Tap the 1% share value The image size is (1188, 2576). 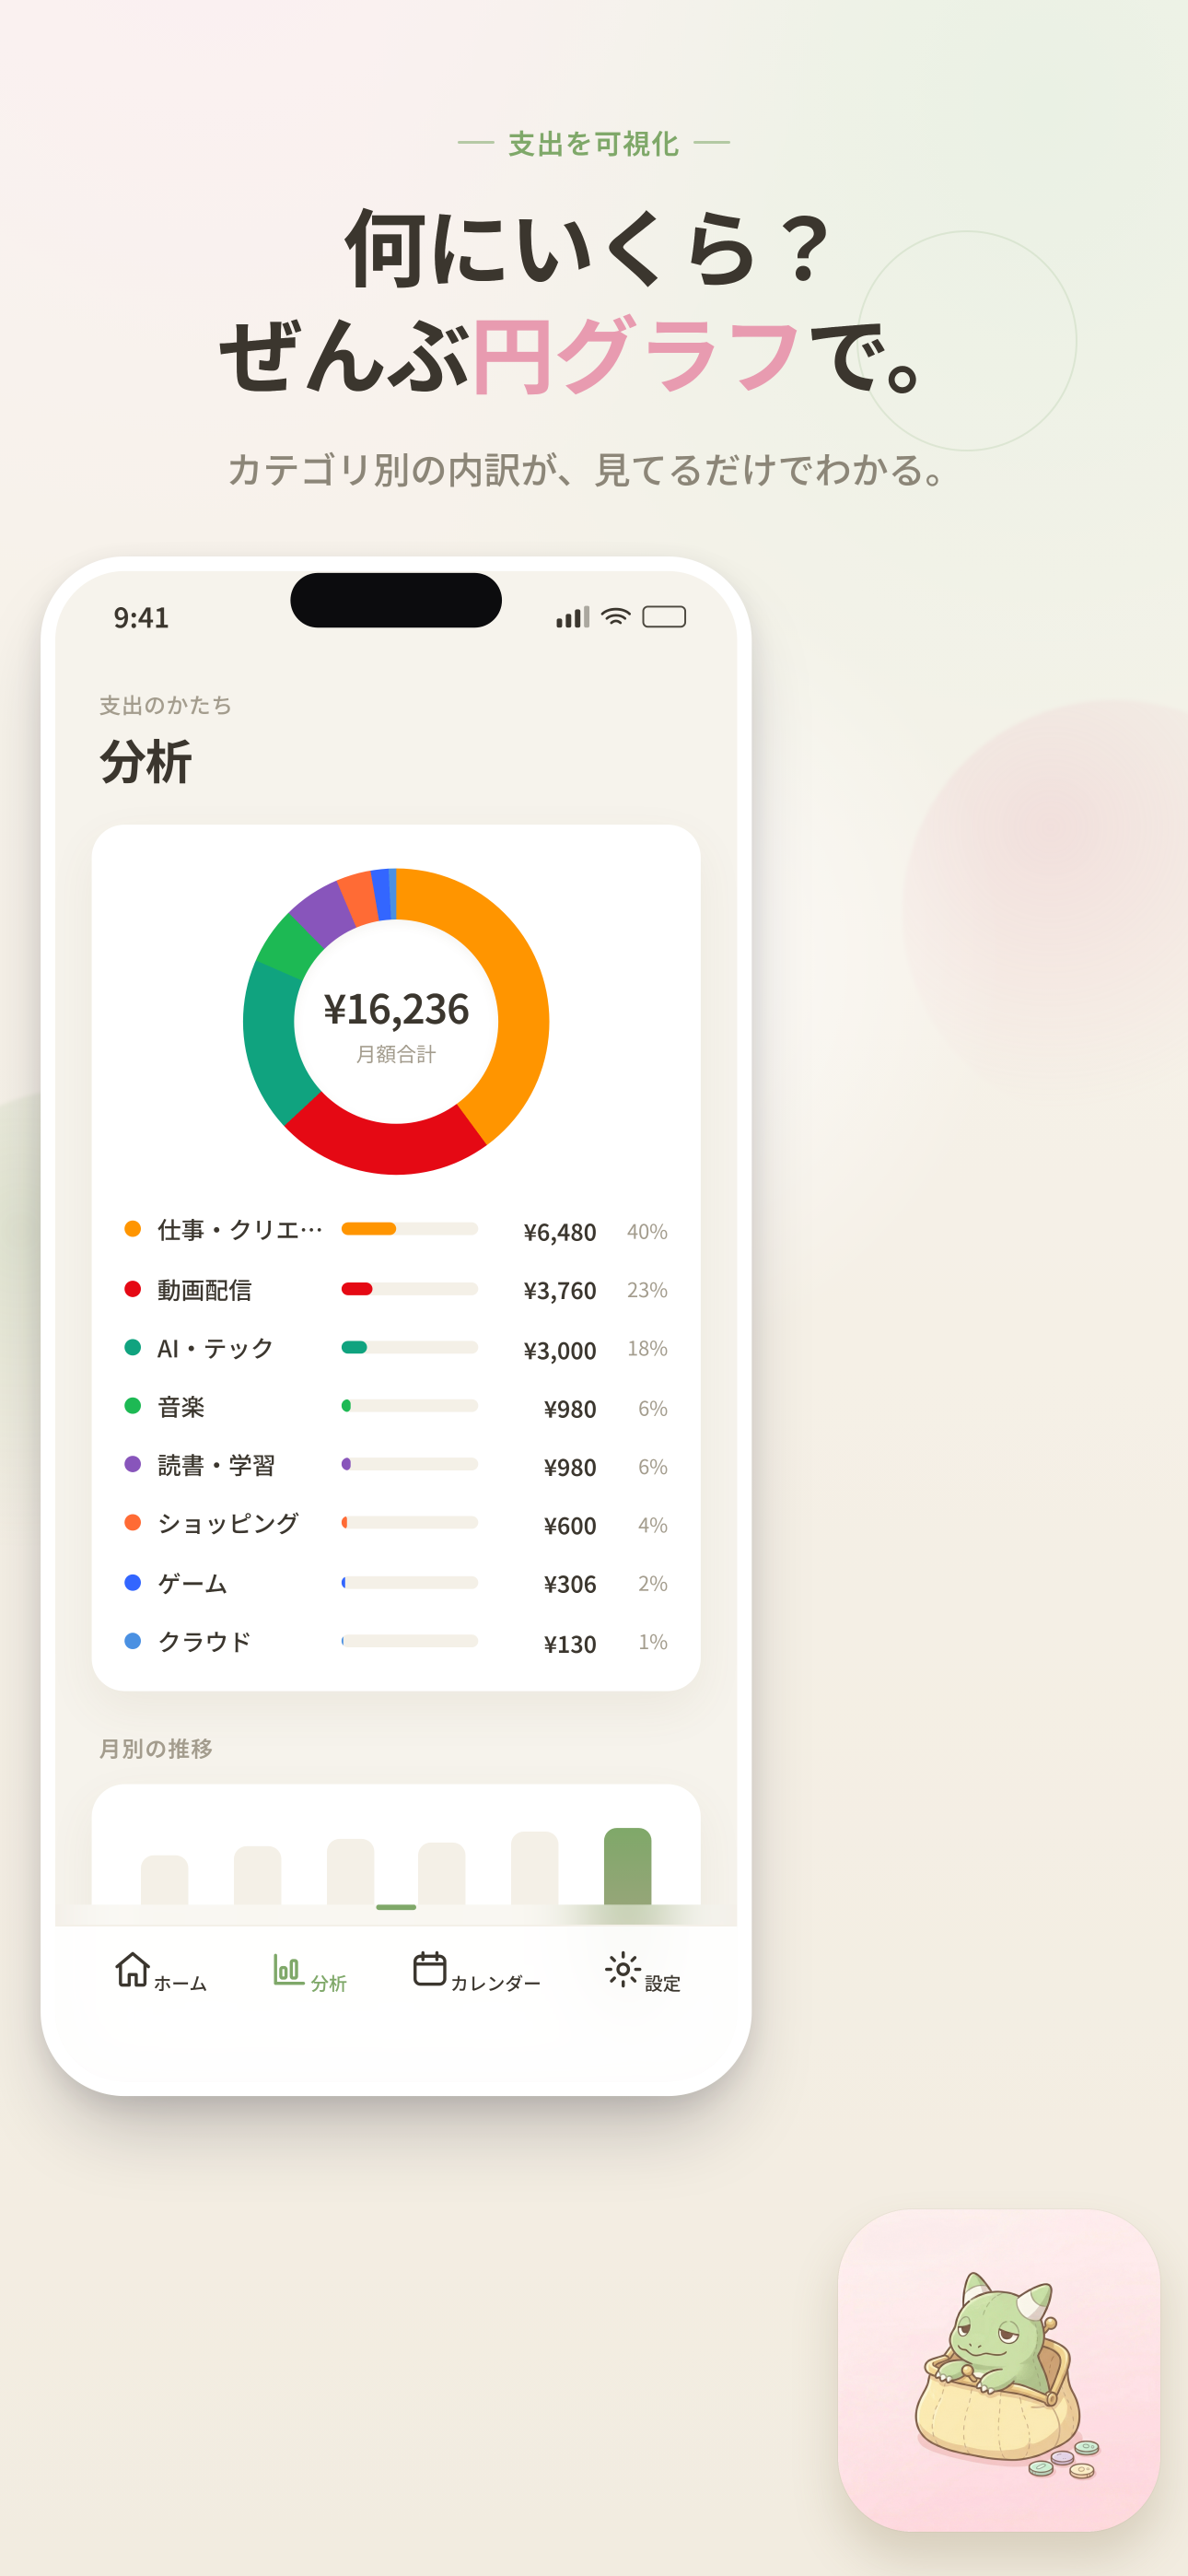(653, 1641)
